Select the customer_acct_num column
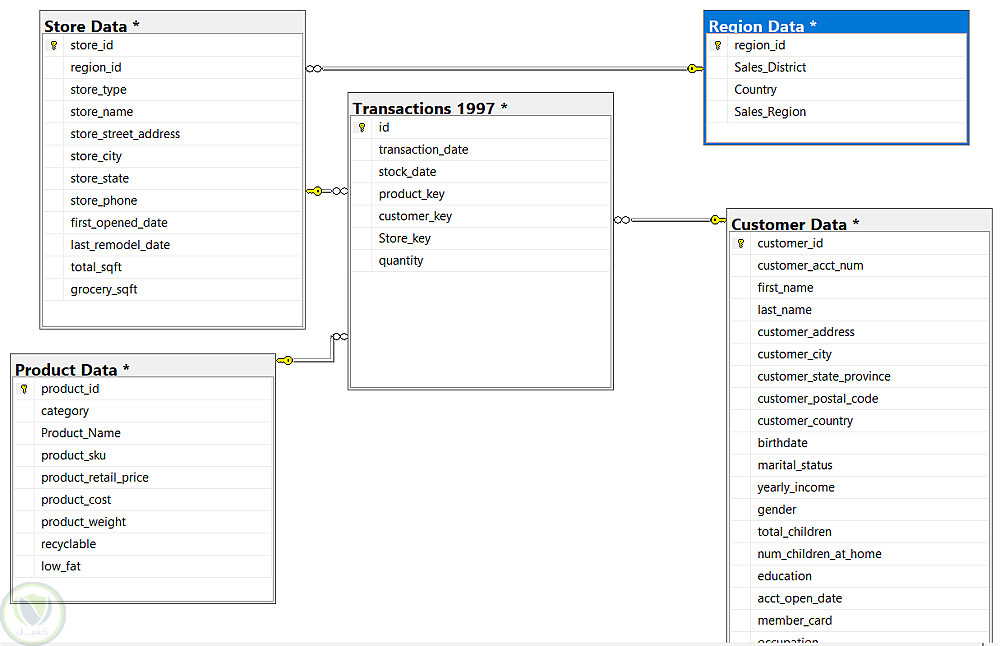Viewport: 1000px width, 646px height. 860,266
